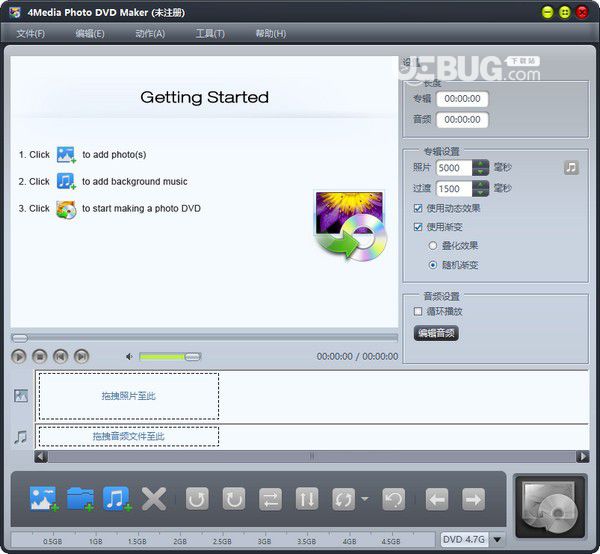The image size is (600, 554).
Task: Click the Stop button
Action: click(x=39, y=357)
